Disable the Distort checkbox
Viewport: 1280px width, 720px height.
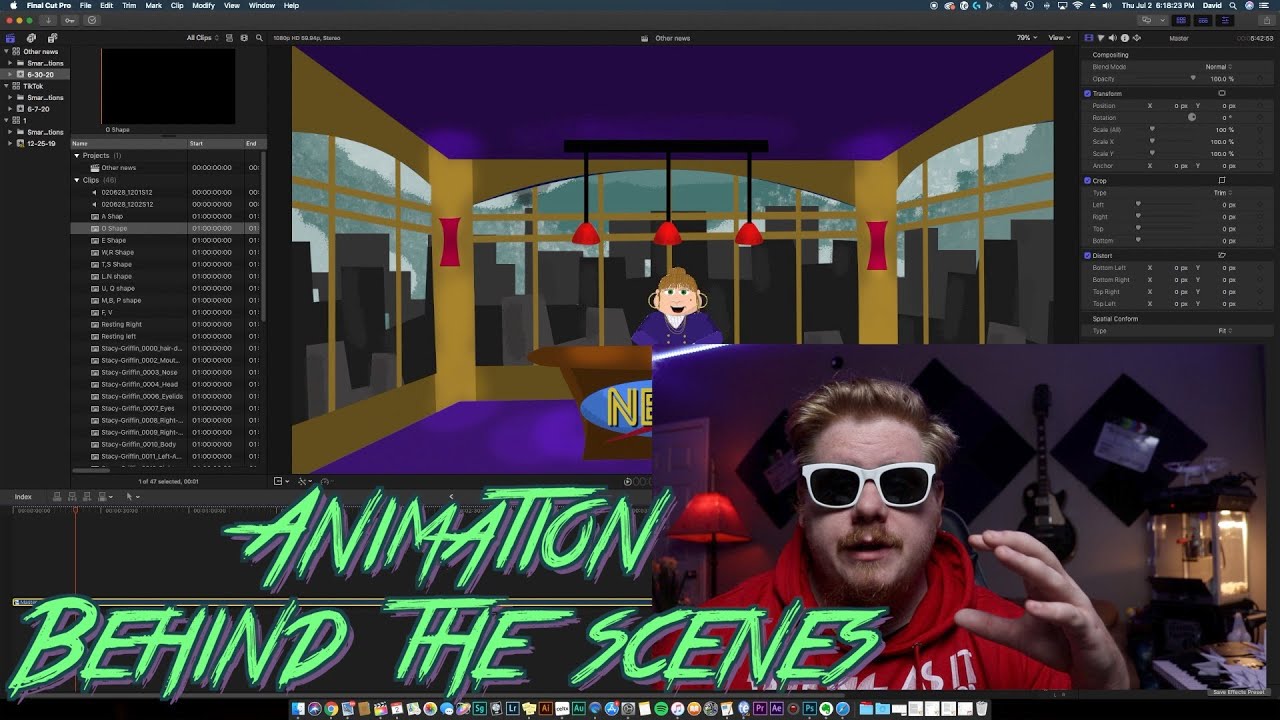point(1087,255)
